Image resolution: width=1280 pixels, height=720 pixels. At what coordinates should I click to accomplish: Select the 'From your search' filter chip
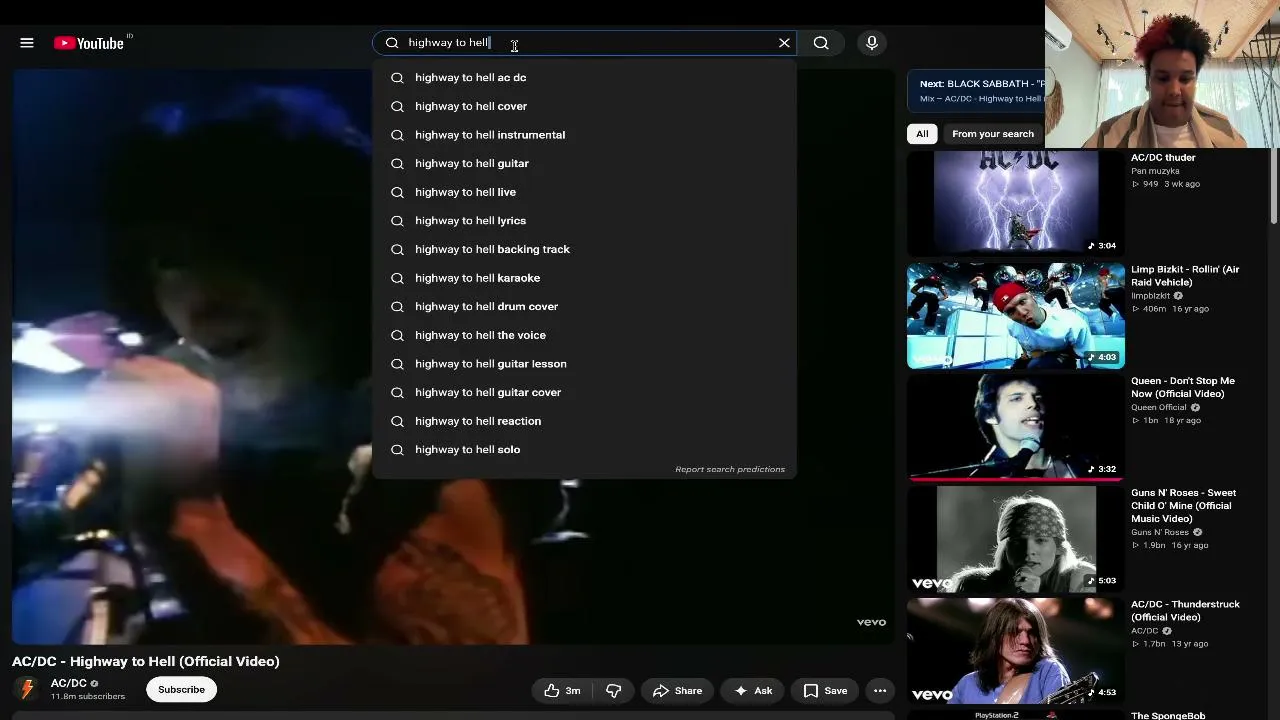pyautogui.click(x=993, y=134)
